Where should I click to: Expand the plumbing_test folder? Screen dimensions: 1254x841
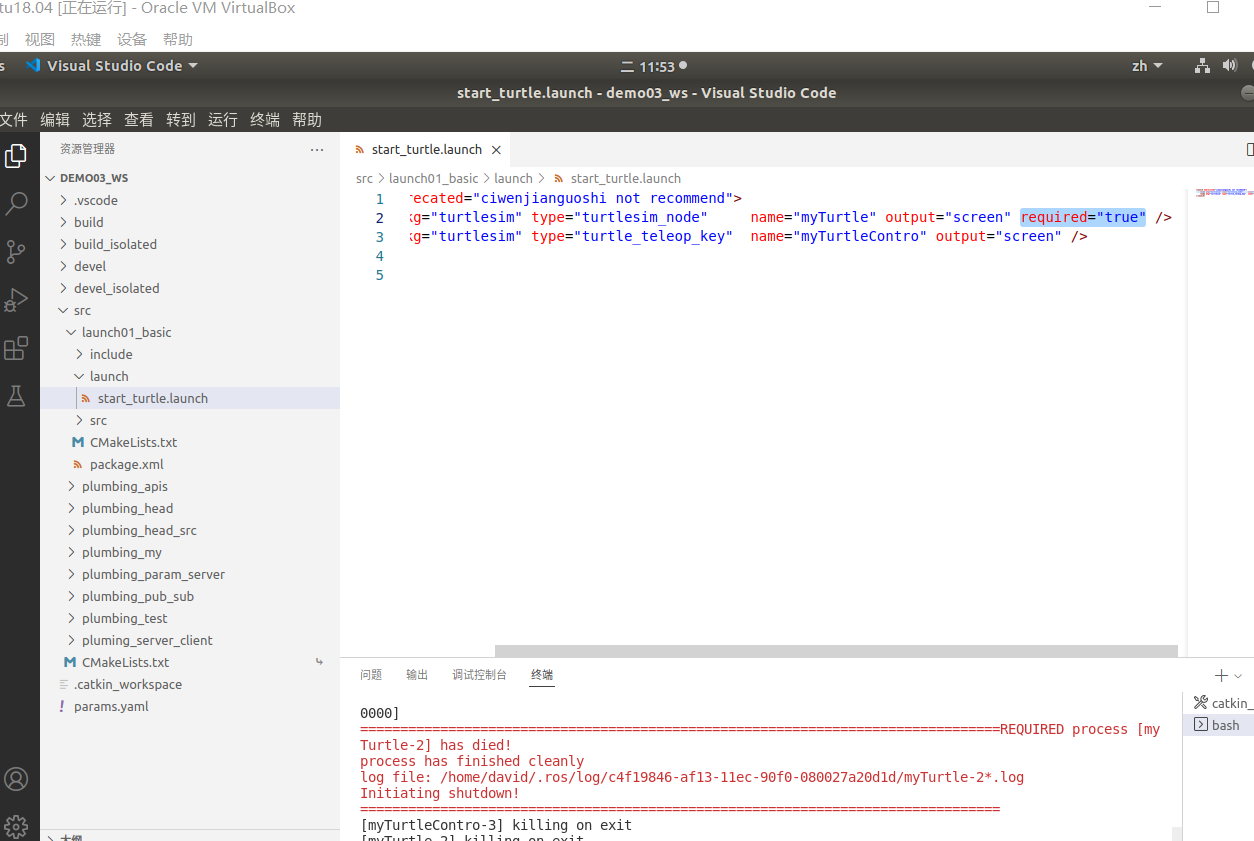click(190, 618)
